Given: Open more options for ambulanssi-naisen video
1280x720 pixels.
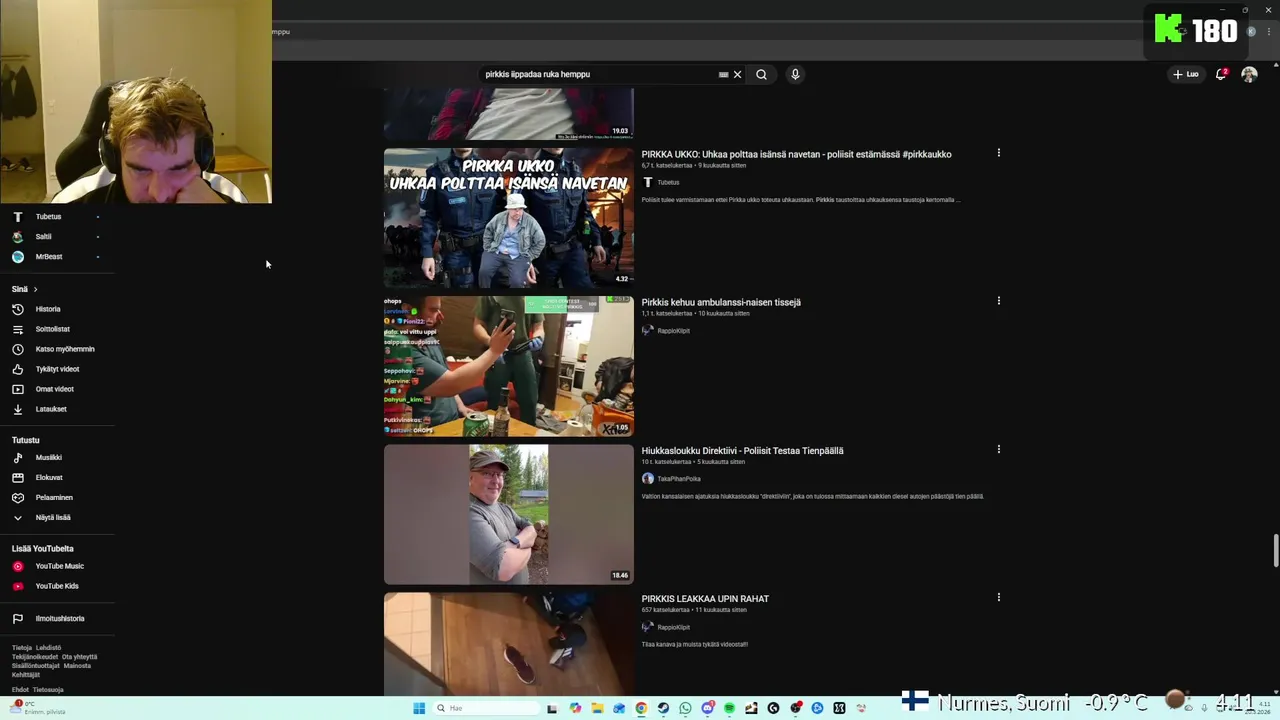Looking at the screenshot, I should click(x=998, y=301).
